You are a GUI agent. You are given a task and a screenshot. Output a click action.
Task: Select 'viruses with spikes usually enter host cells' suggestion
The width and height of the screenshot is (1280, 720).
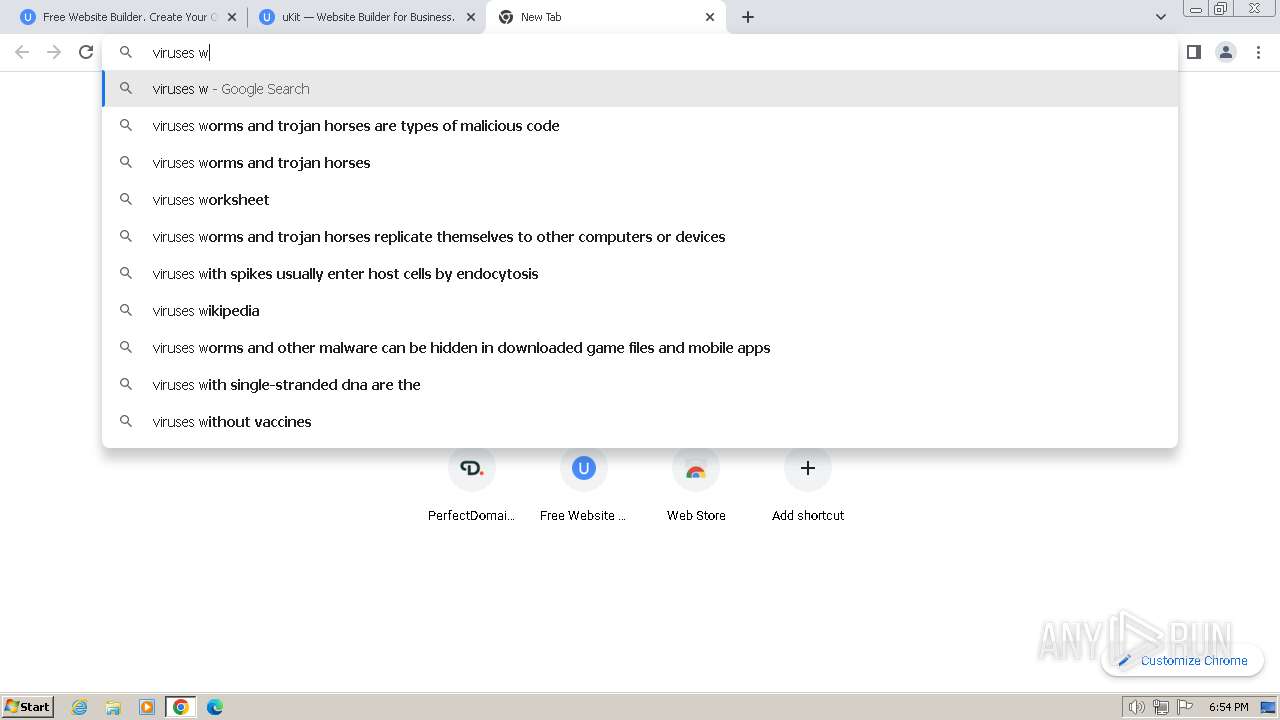(x=640, y=274)
